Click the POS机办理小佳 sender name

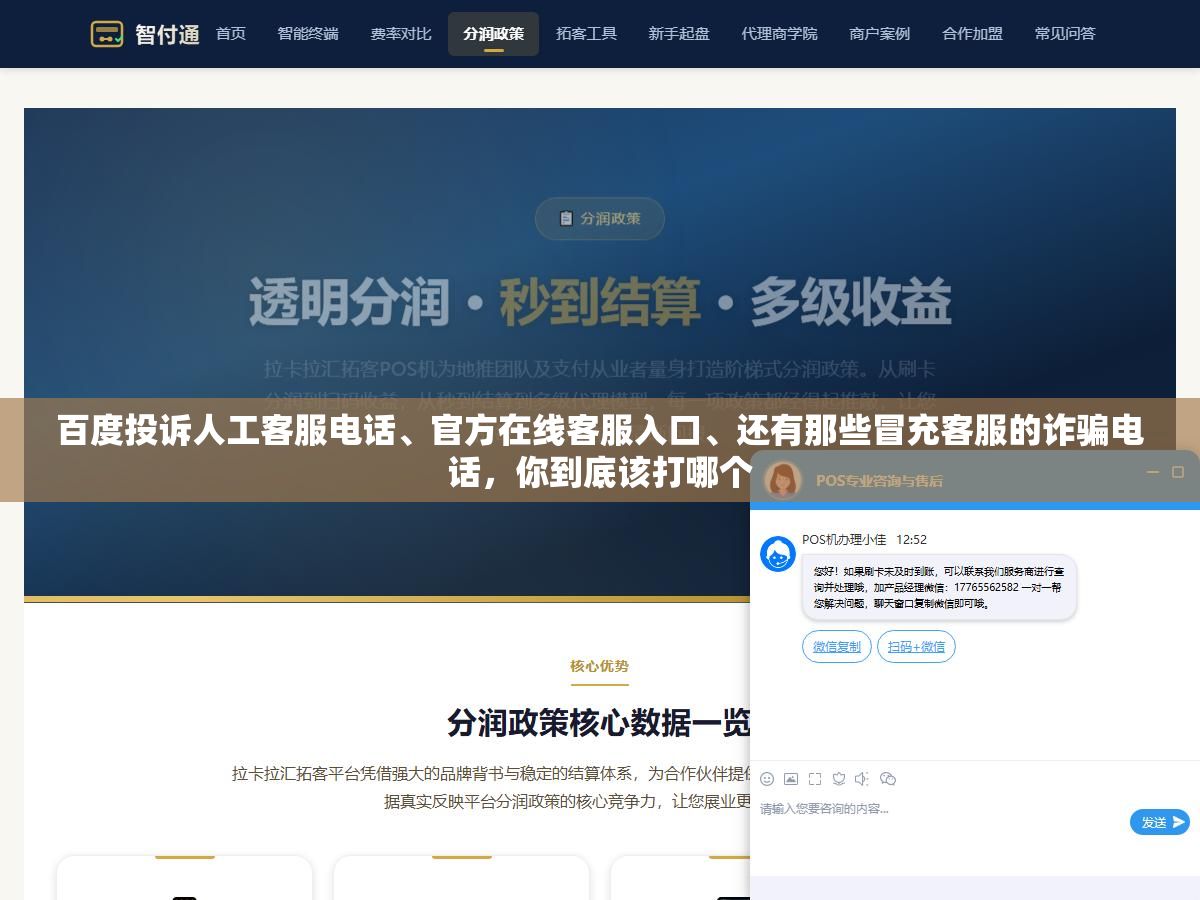pos(844,539)
